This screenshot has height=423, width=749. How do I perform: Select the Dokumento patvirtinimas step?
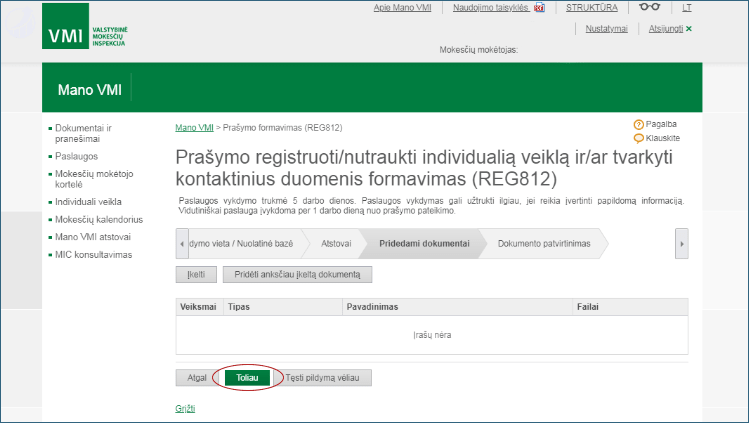(x=544, y=243)
